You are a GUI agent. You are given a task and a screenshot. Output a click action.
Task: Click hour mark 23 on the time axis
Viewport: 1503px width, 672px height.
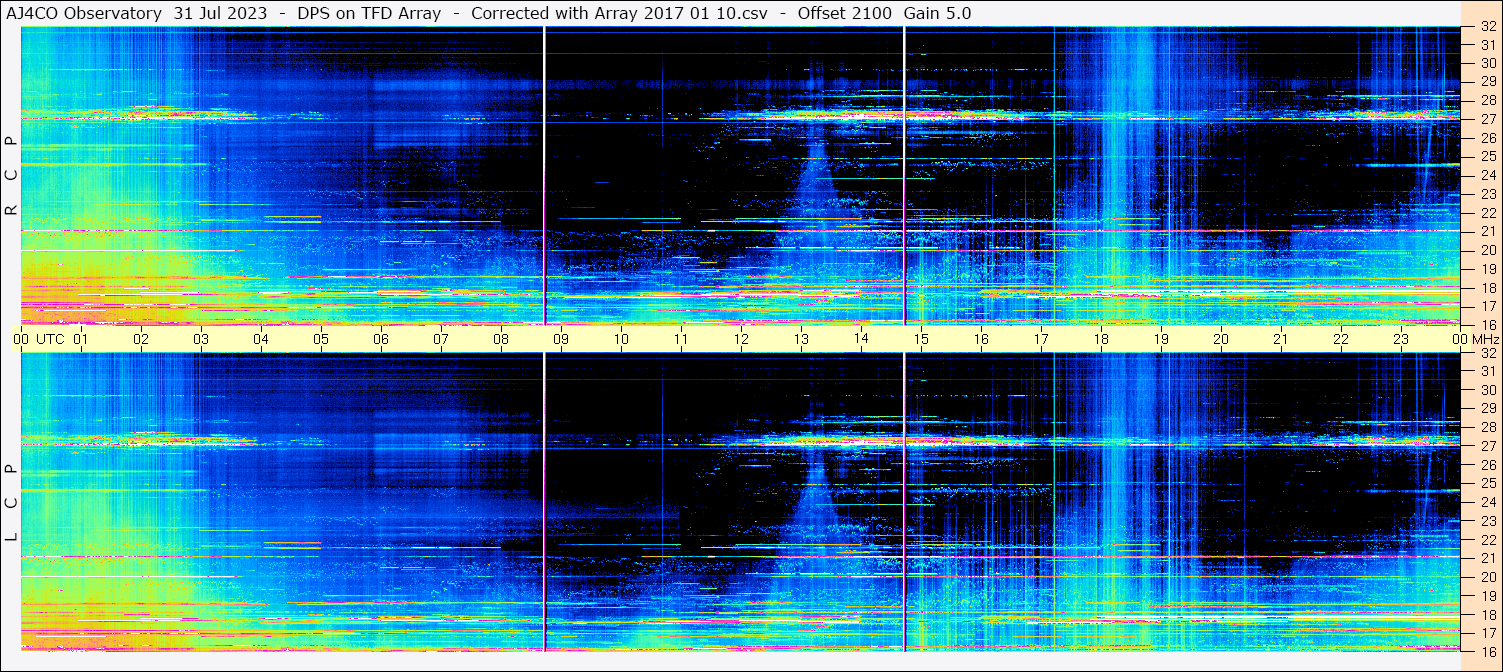point(1401,339)
